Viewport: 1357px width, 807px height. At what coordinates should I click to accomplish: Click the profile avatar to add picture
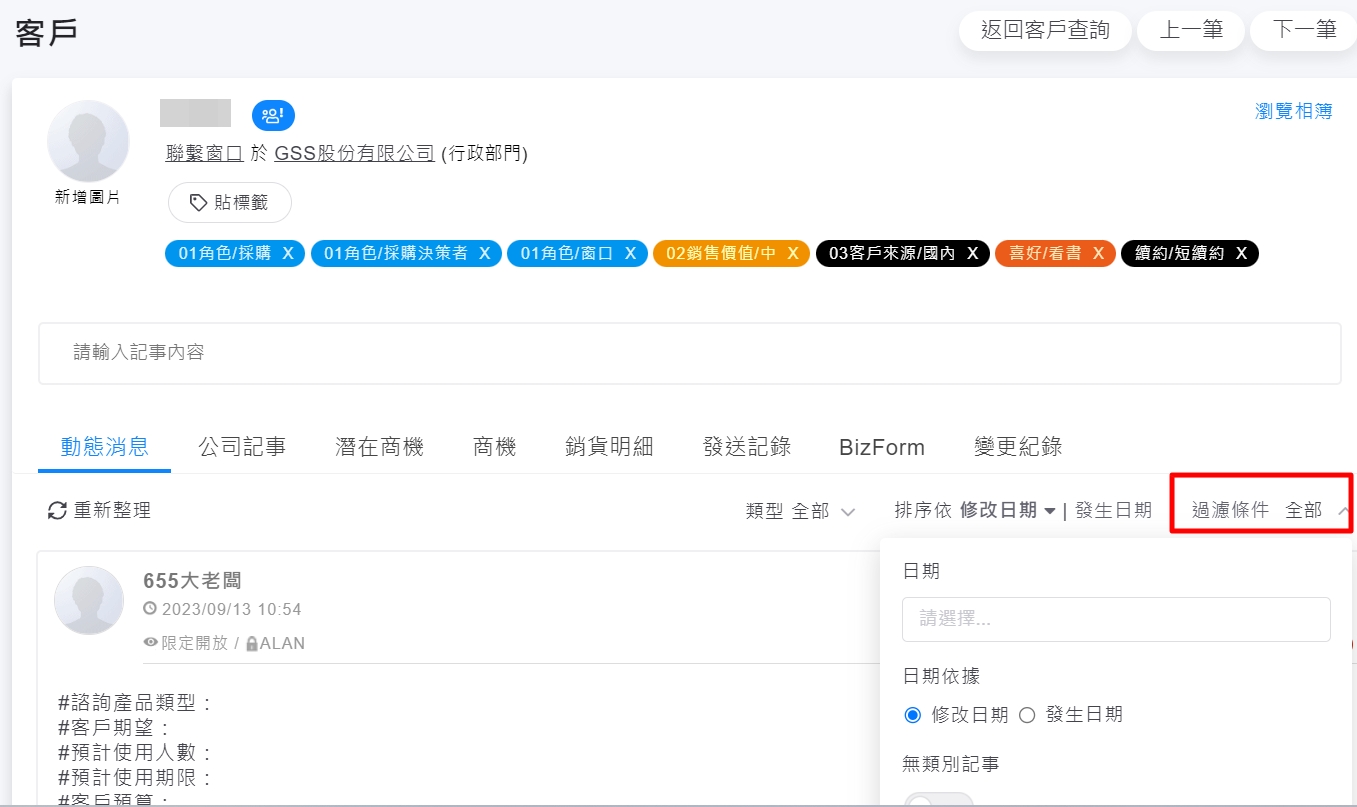point(88,142)
